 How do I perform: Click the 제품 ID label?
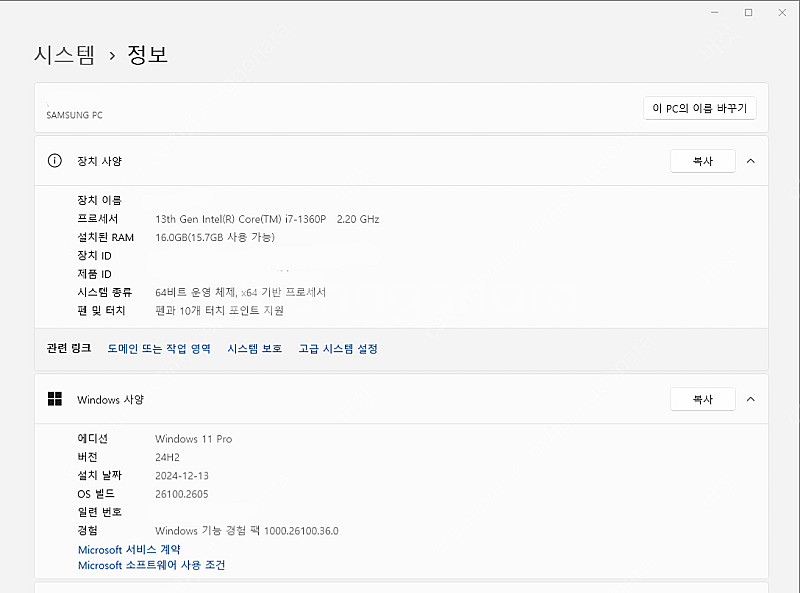tap(94, 274)
